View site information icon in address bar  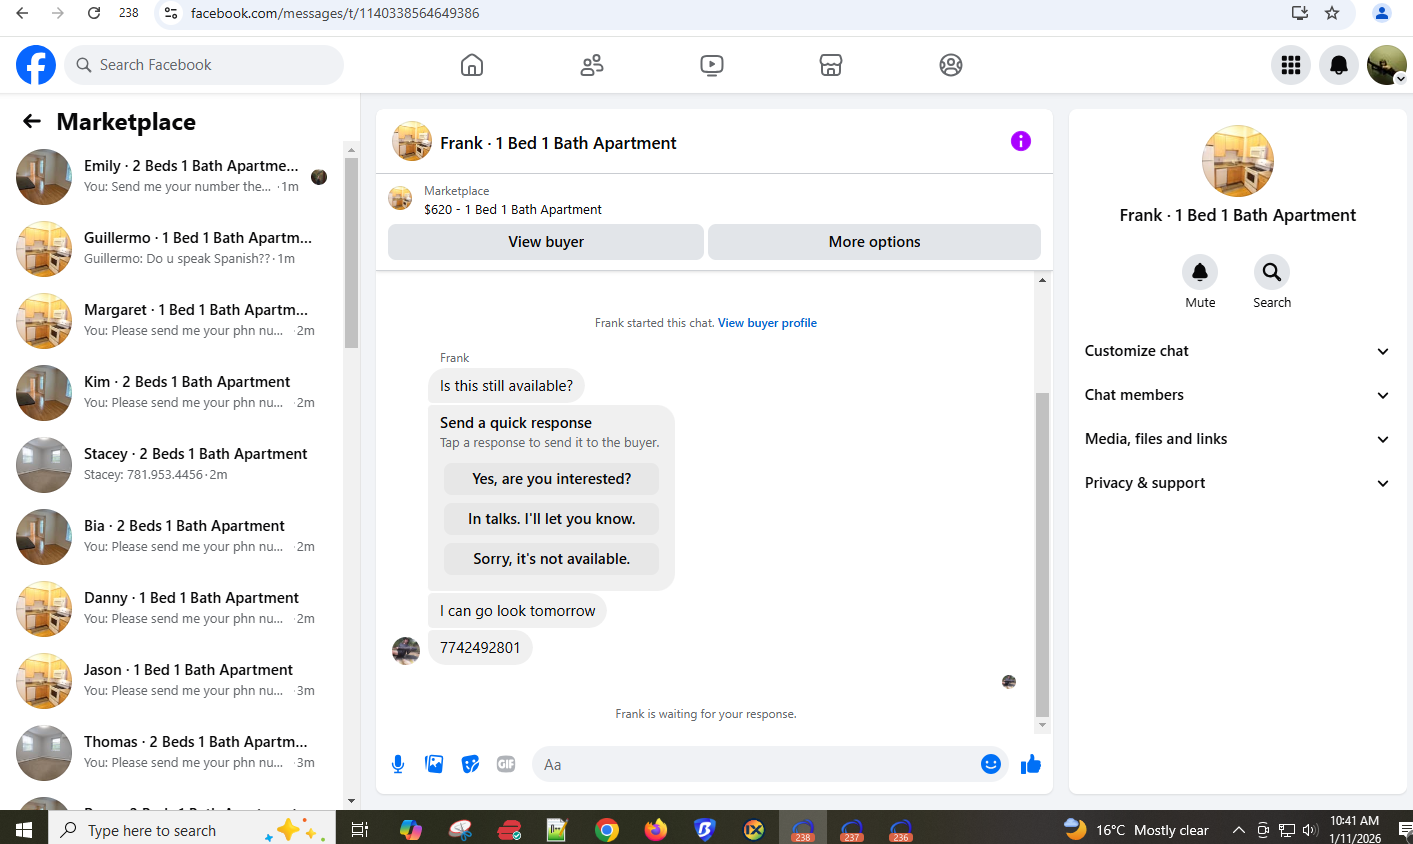[171, 13]
